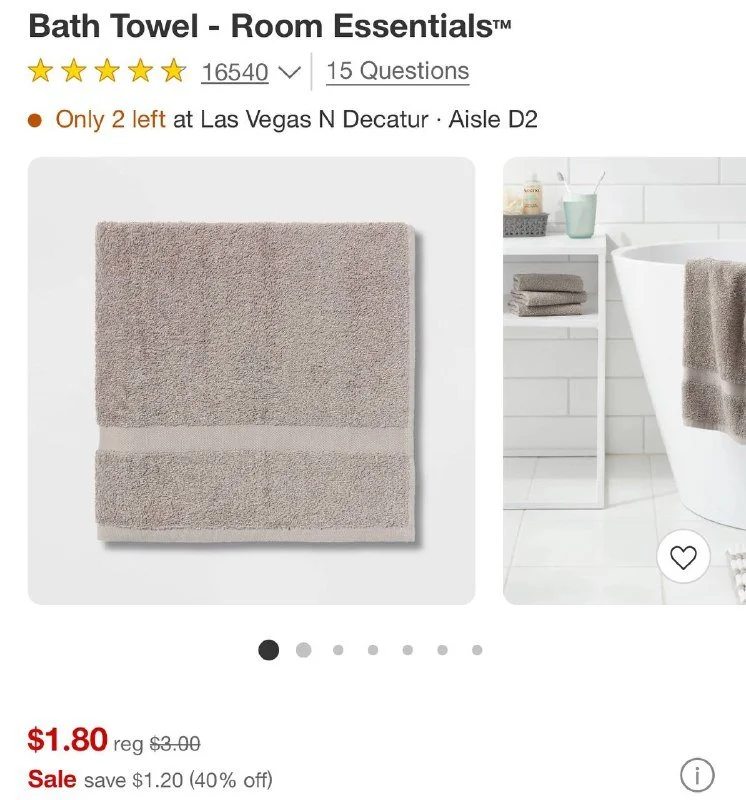Open the 15 Questions link

tap(397, 71)
